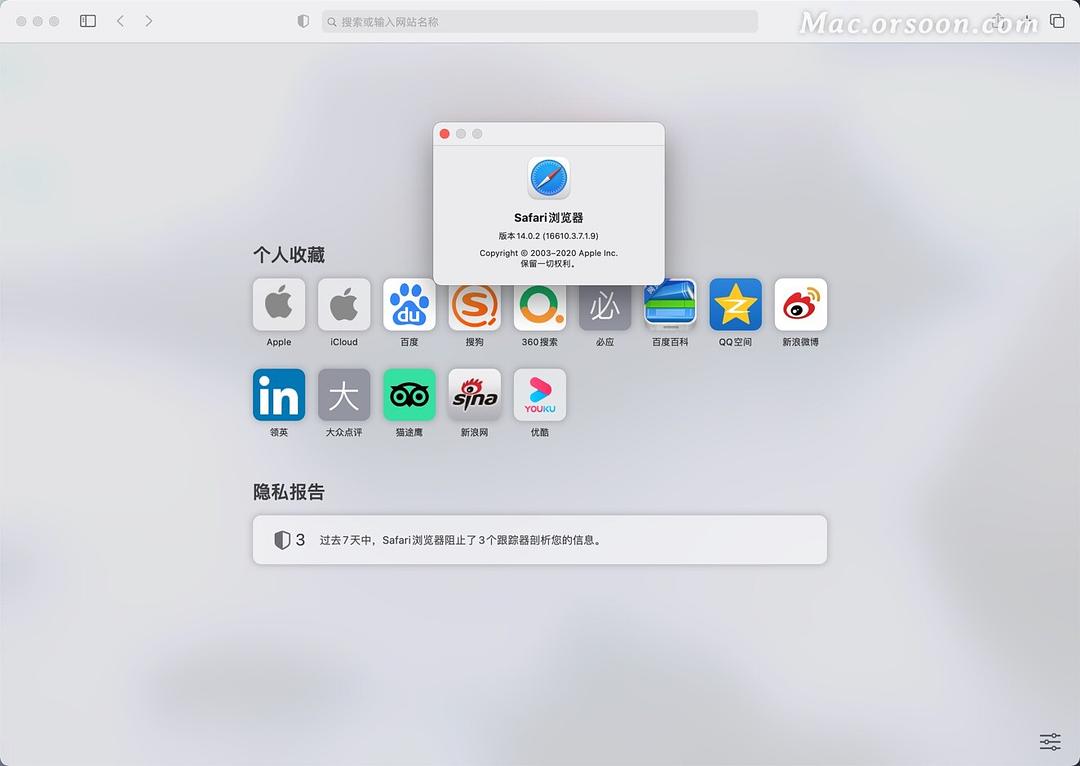This screenshot has width=1080, height=766.
Task: Open the 优酷 Youku favorite
Action: [x=539, y=395]
